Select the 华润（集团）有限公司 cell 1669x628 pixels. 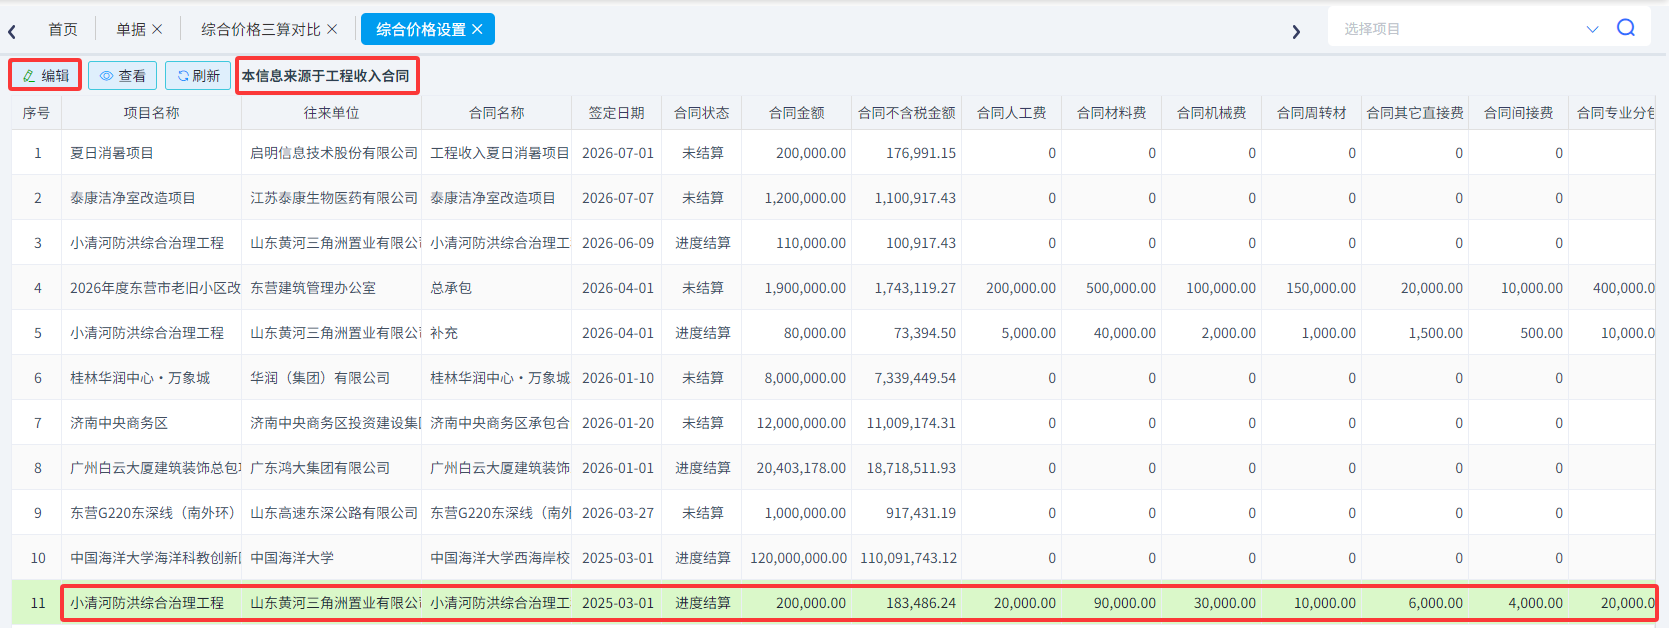pos(331,378)
